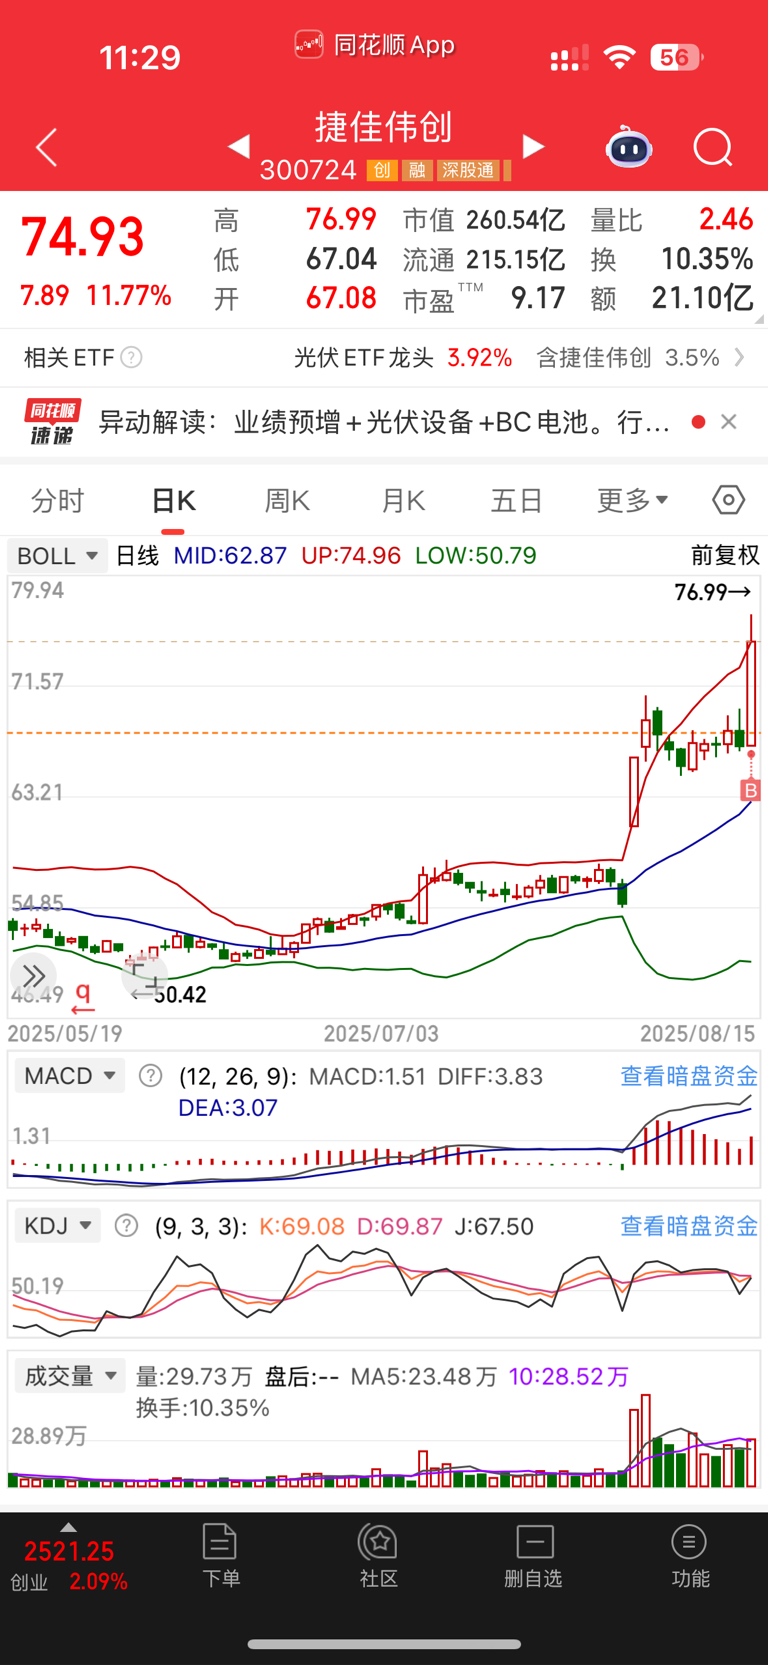Open the MACD indicator dropdown
The width and height of the screenshot is (769, 1665).
[69, 1076]
